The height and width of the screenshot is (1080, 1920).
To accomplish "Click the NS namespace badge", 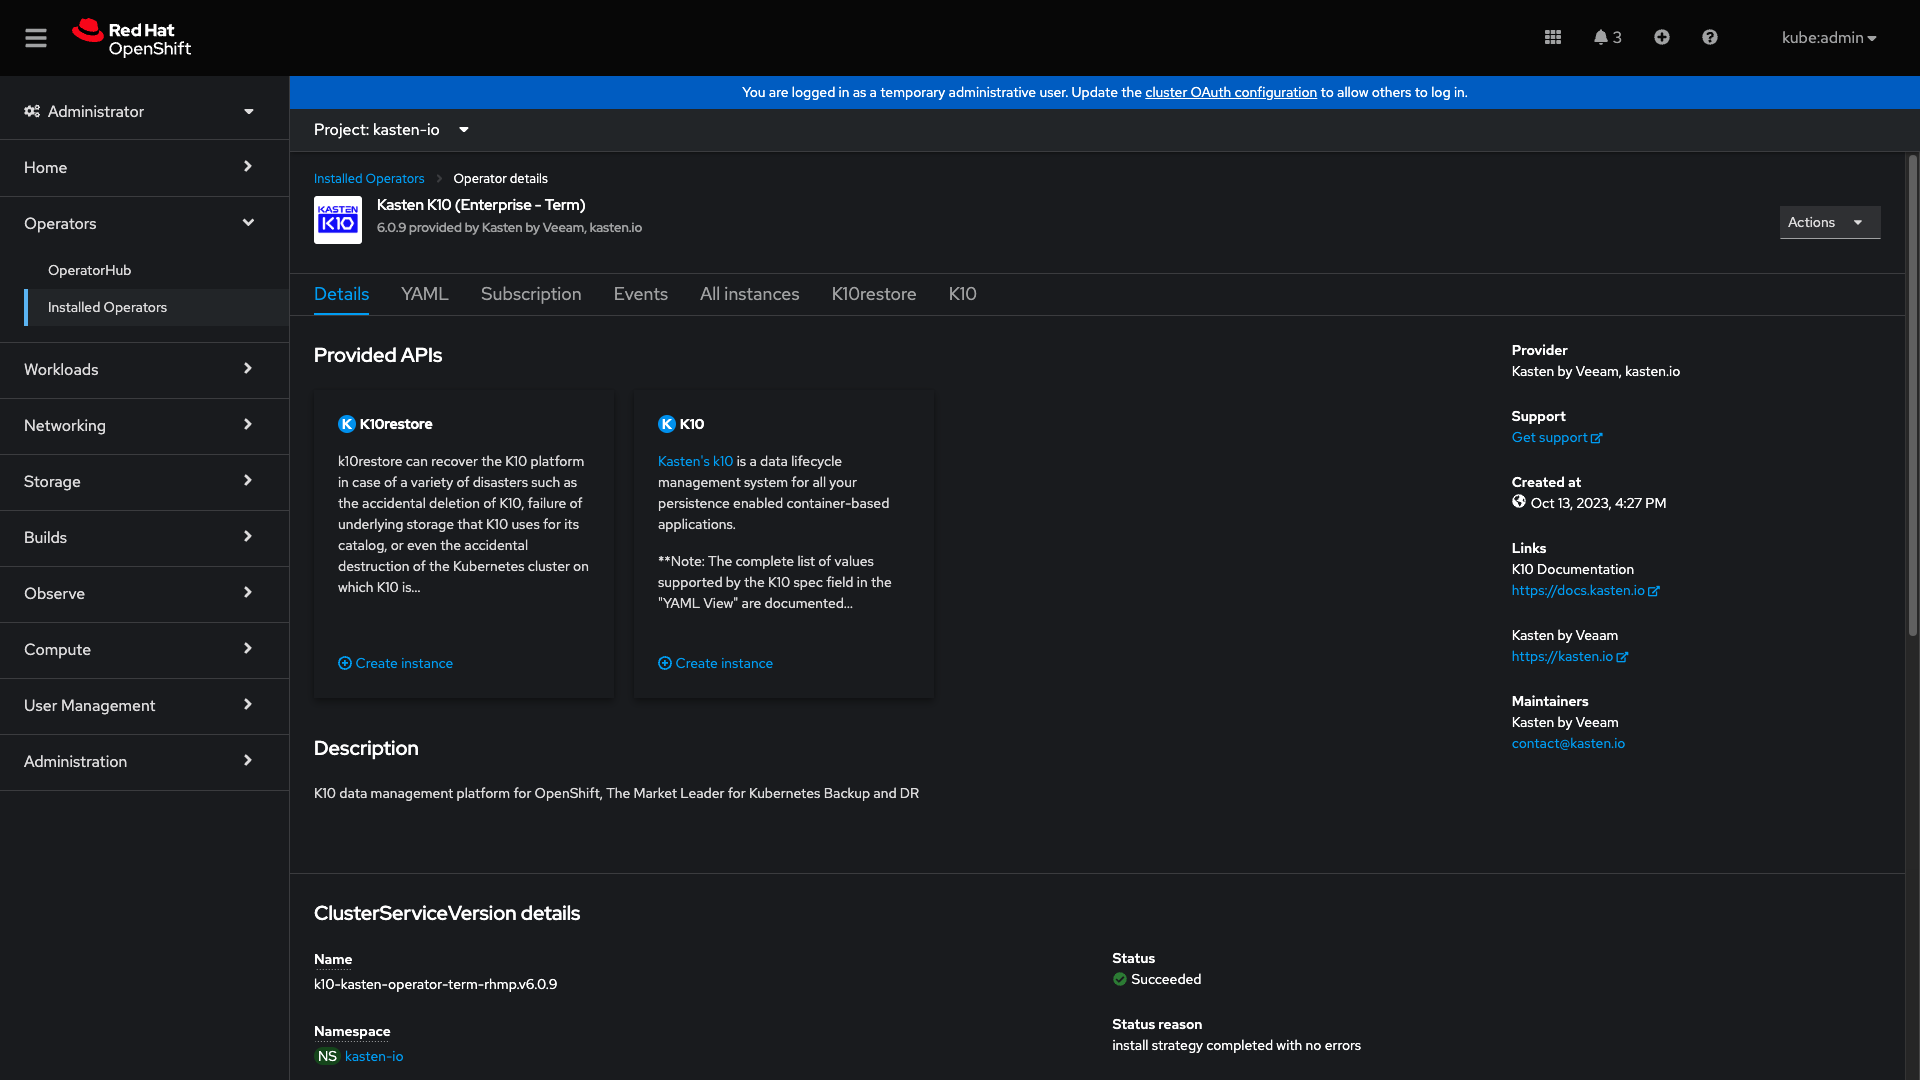I will (327, 1056).
